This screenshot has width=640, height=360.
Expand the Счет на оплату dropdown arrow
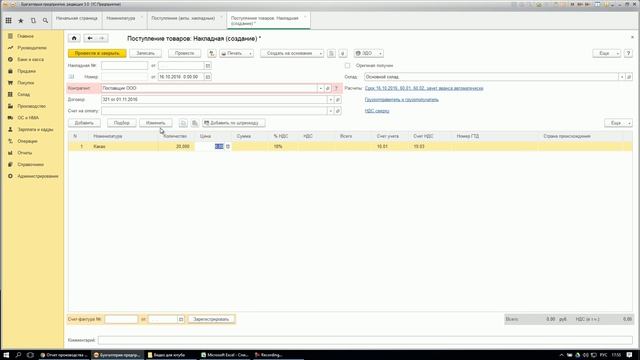point(331,111)
